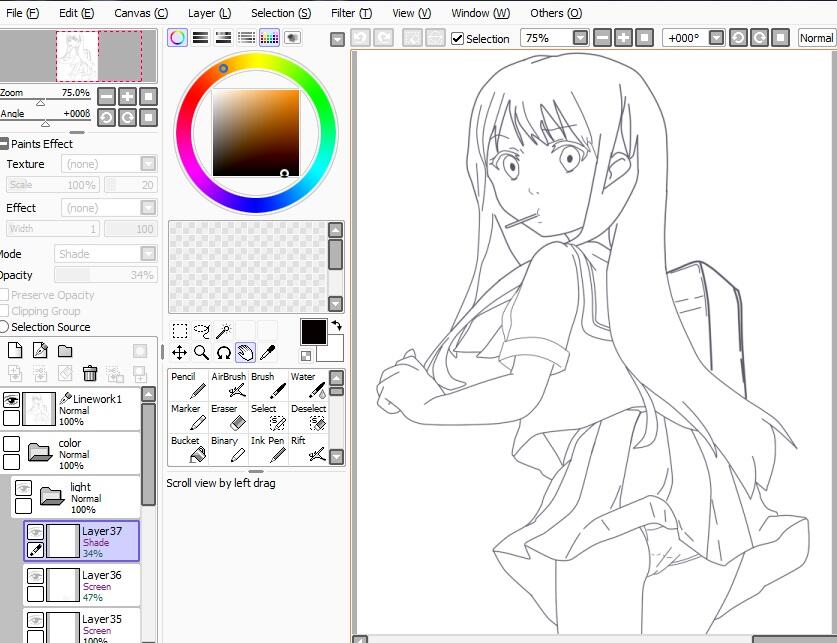Activate the rectangular selection tool

pos(180,331)
